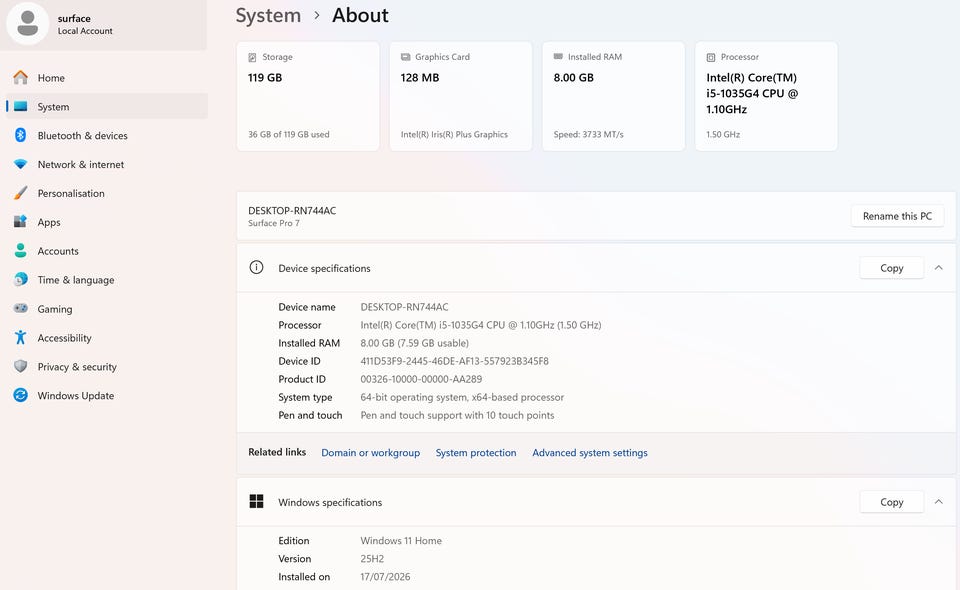This screenshot has height=590, width=960.
Task: Click the Accessibility figure icon
Action: pyautogui.click(x=20, y=337)
